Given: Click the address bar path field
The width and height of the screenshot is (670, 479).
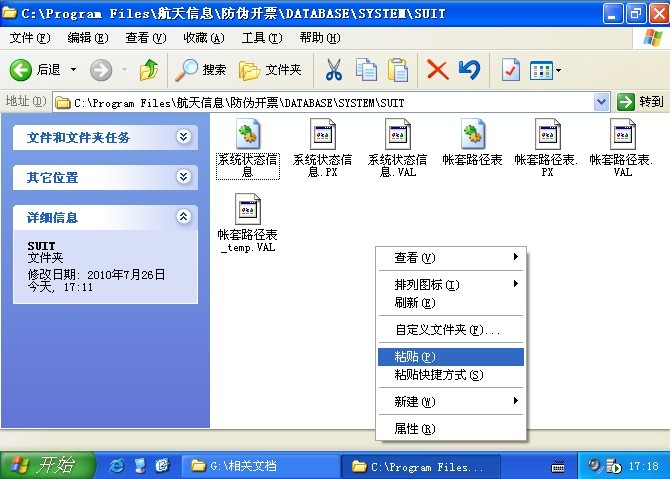Looking at the screenshot, I should click(x=323, y=103).
